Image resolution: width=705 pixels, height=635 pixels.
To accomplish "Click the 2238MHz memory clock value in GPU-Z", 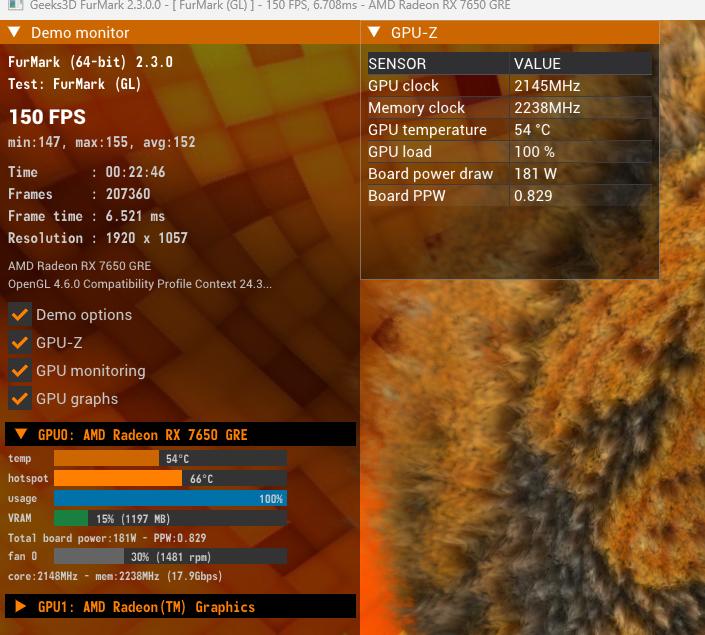I will tap(547, 107).
